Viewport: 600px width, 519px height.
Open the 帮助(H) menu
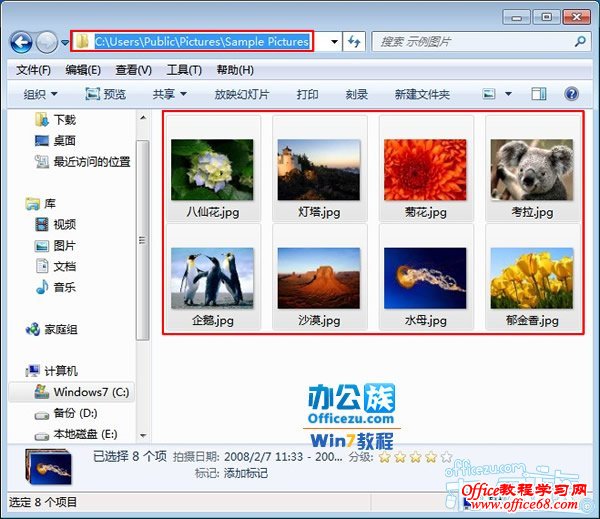point(235,70)
